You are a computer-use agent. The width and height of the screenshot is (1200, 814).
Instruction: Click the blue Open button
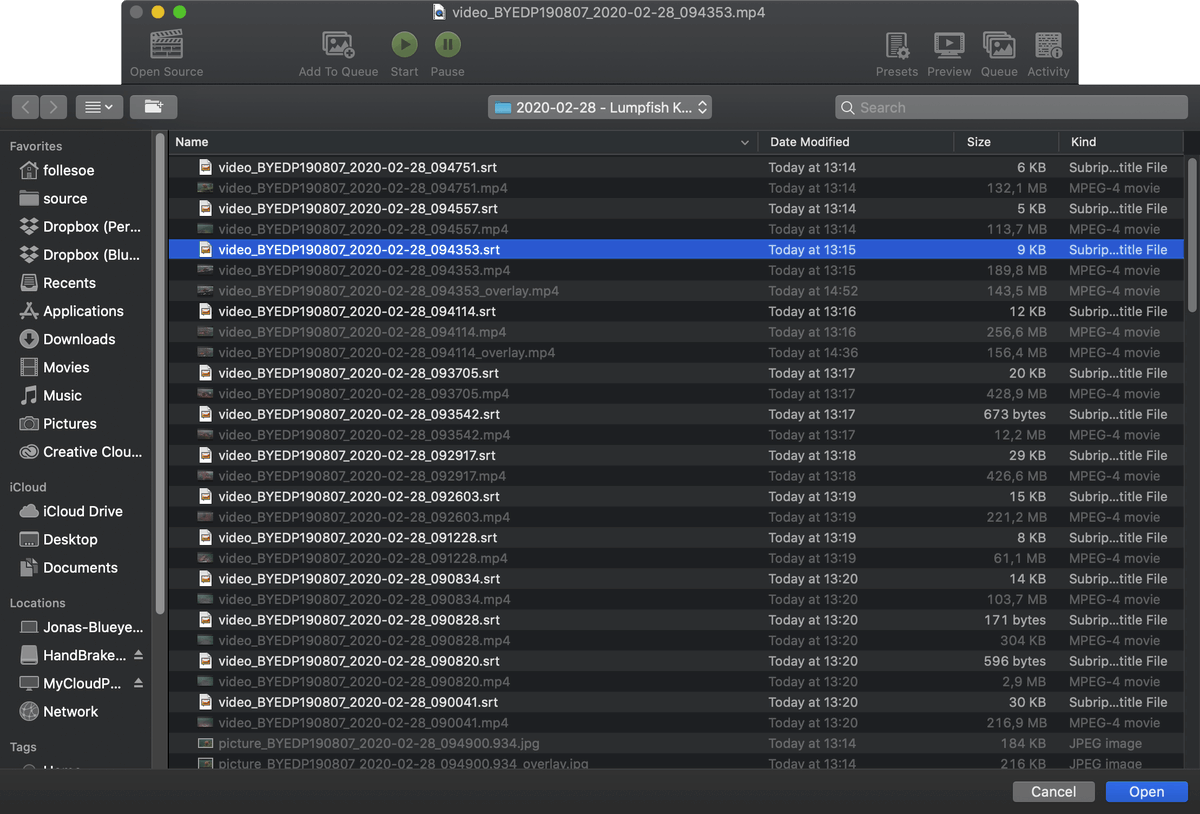pyautogui.click(x=1146, y=791)
